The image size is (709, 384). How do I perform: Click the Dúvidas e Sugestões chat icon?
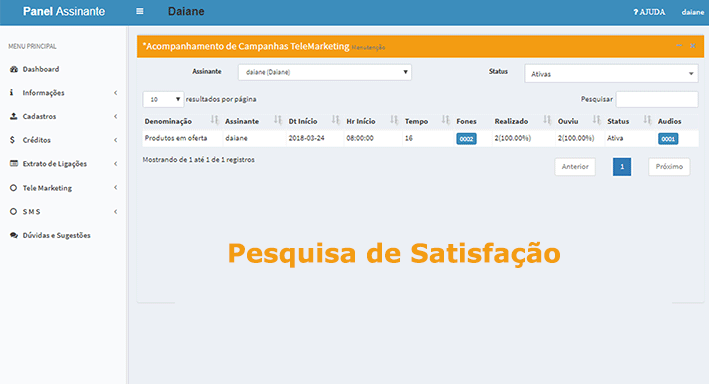(14, 235)
